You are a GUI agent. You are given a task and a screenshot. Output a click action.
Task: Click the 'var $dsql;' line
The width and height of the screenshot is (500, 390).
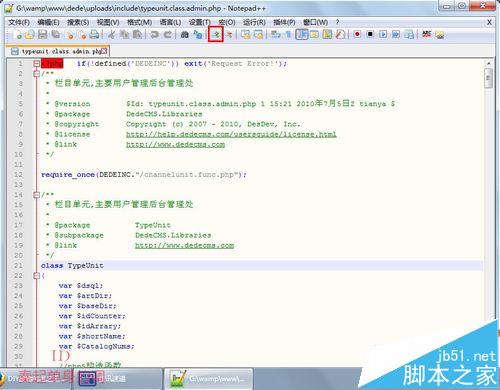(x=81, y=286)
